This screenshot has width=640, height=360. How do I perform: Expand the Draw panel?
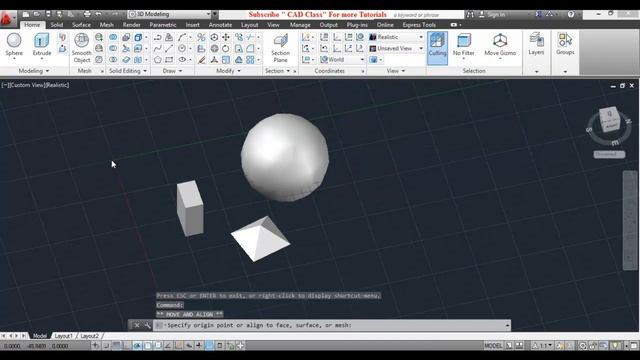tap(172, 71)
